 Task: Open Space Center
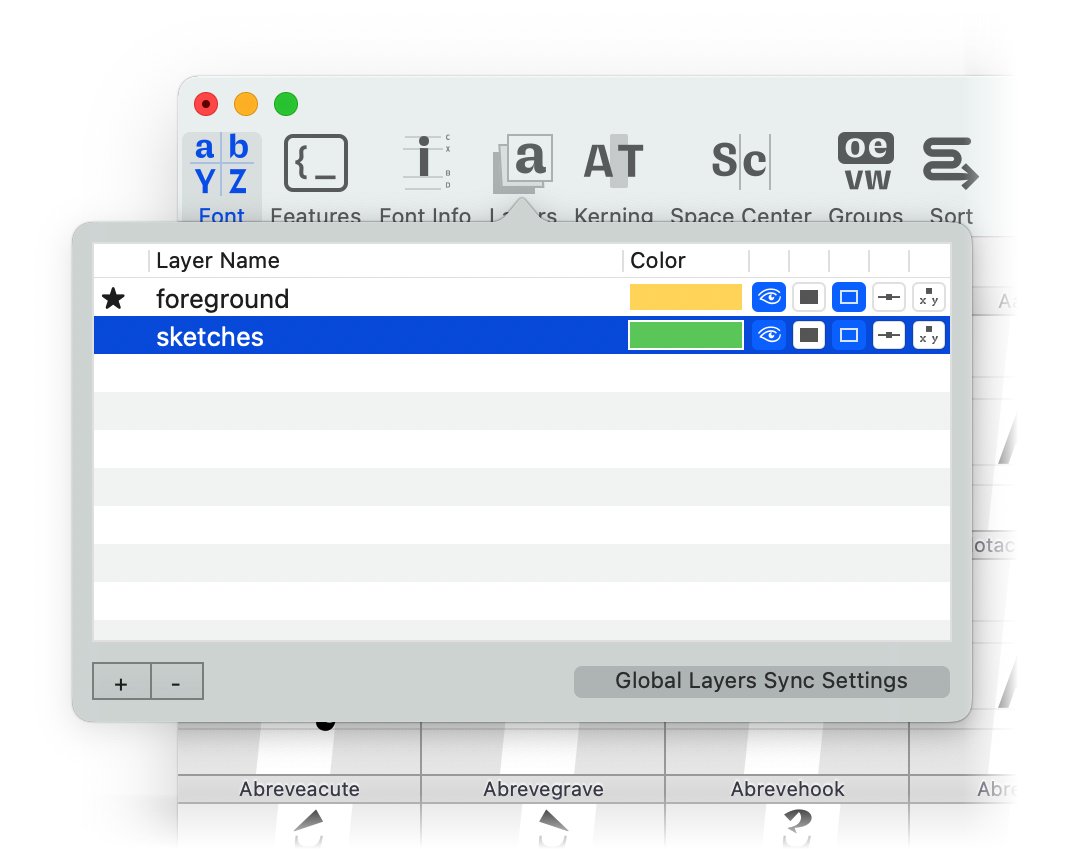point(740,178)
